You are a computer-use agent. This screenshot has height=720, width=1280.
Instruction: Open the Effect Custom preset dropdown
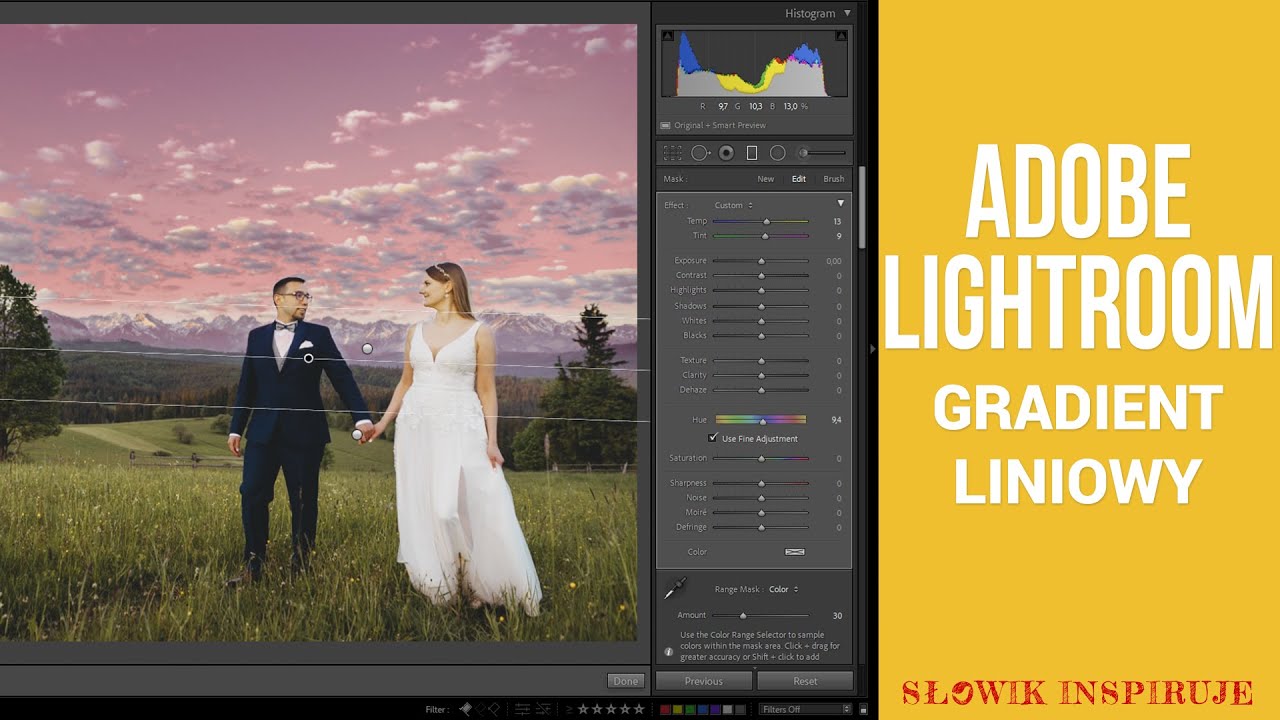pyautogui.click(x=734, y=205)
